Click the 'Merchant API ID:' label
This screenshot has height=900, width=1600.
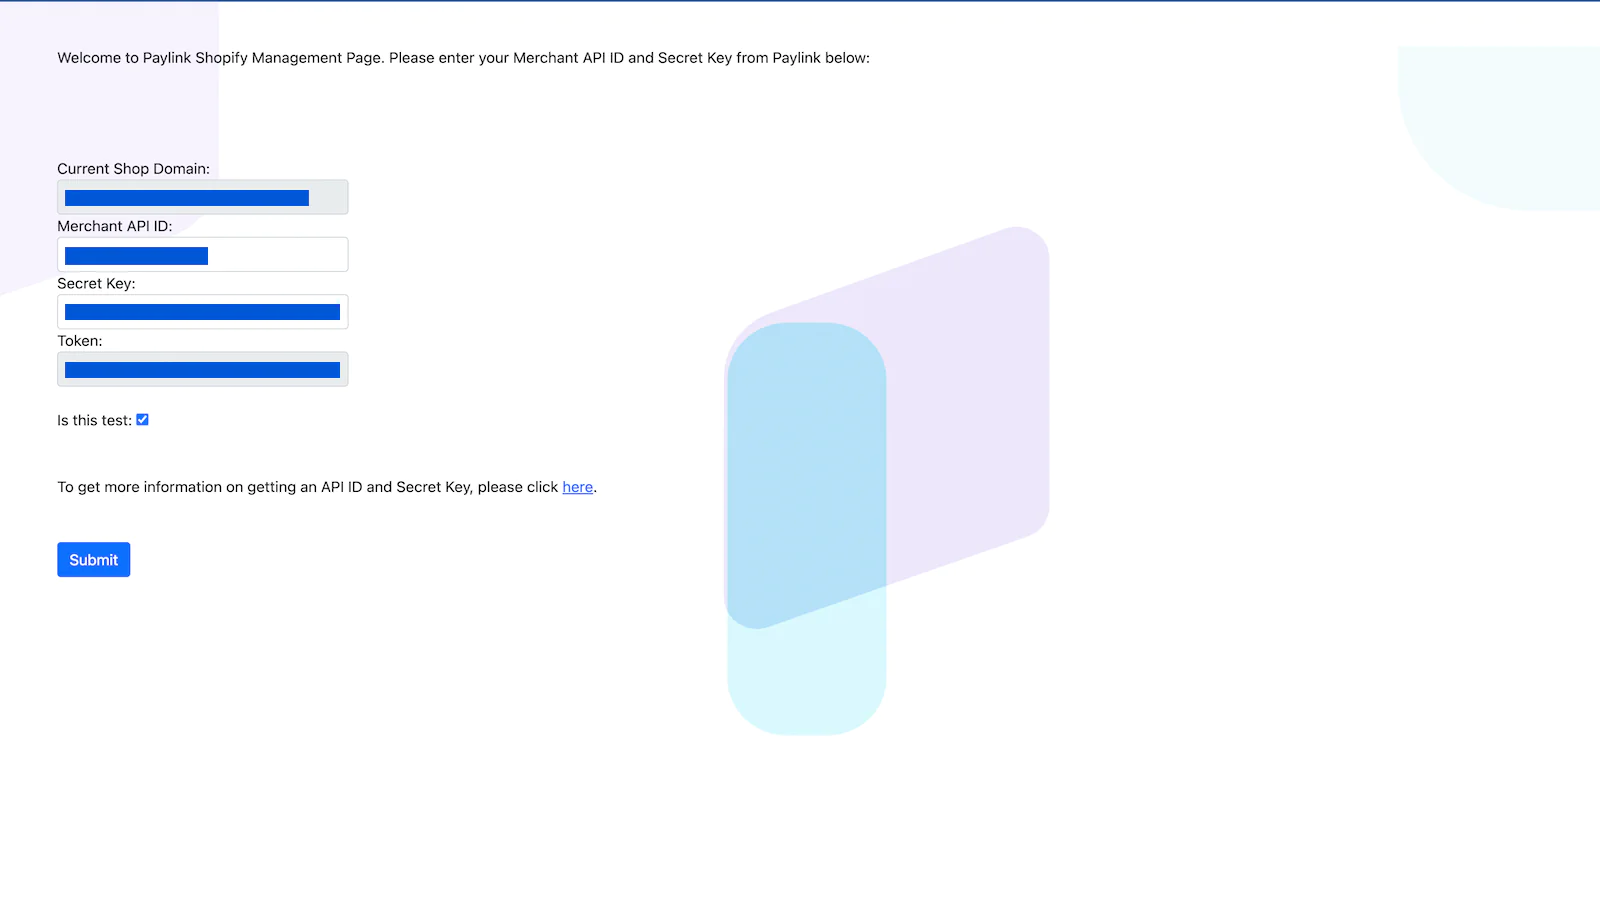pos(115,226)
